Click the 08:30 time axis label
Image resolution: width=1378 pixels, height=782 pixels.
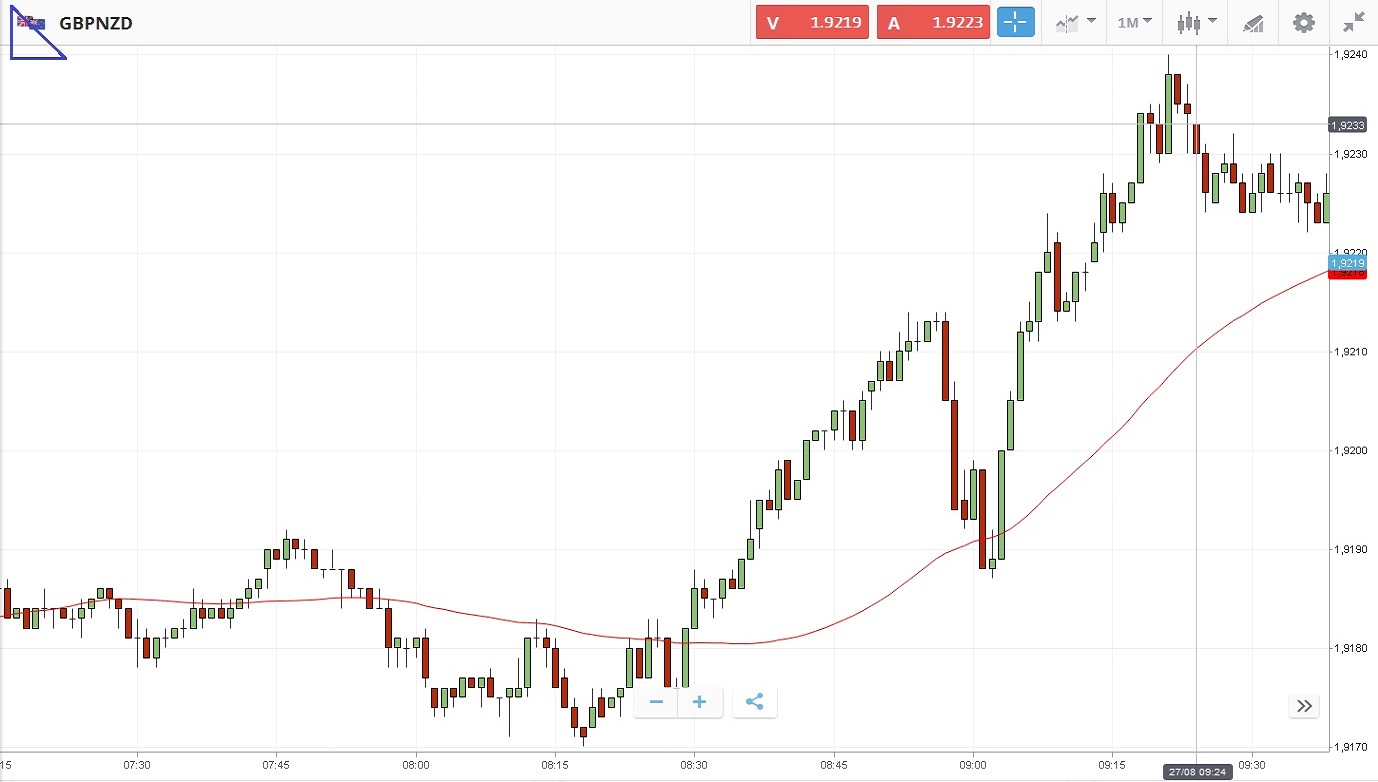click(x=694, y=765)
